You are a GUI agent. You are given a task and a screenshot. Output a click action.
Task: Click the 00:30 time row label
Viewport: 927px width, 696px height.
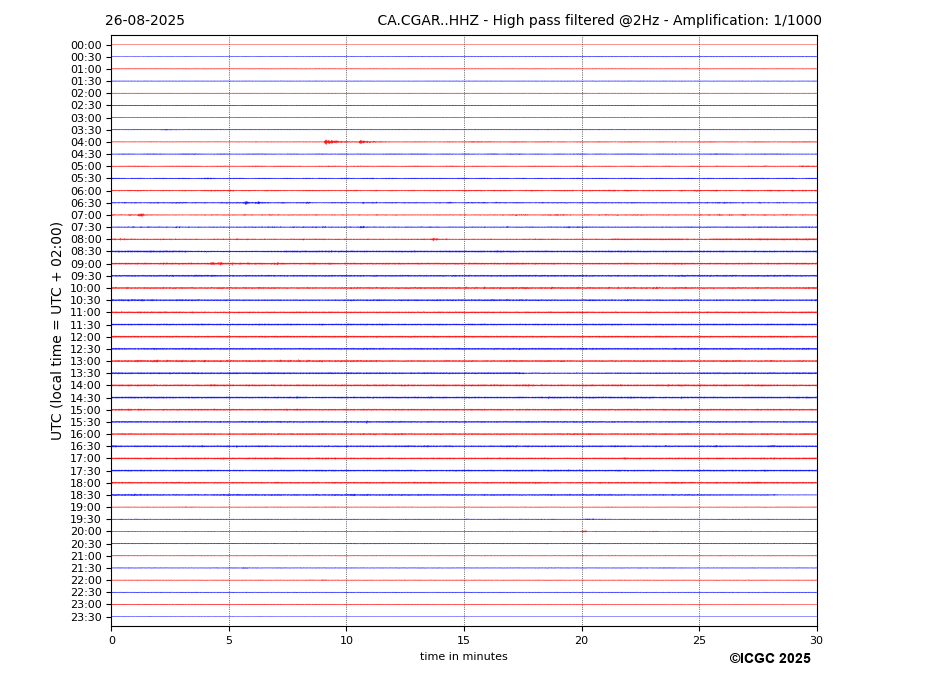[86, 57]
